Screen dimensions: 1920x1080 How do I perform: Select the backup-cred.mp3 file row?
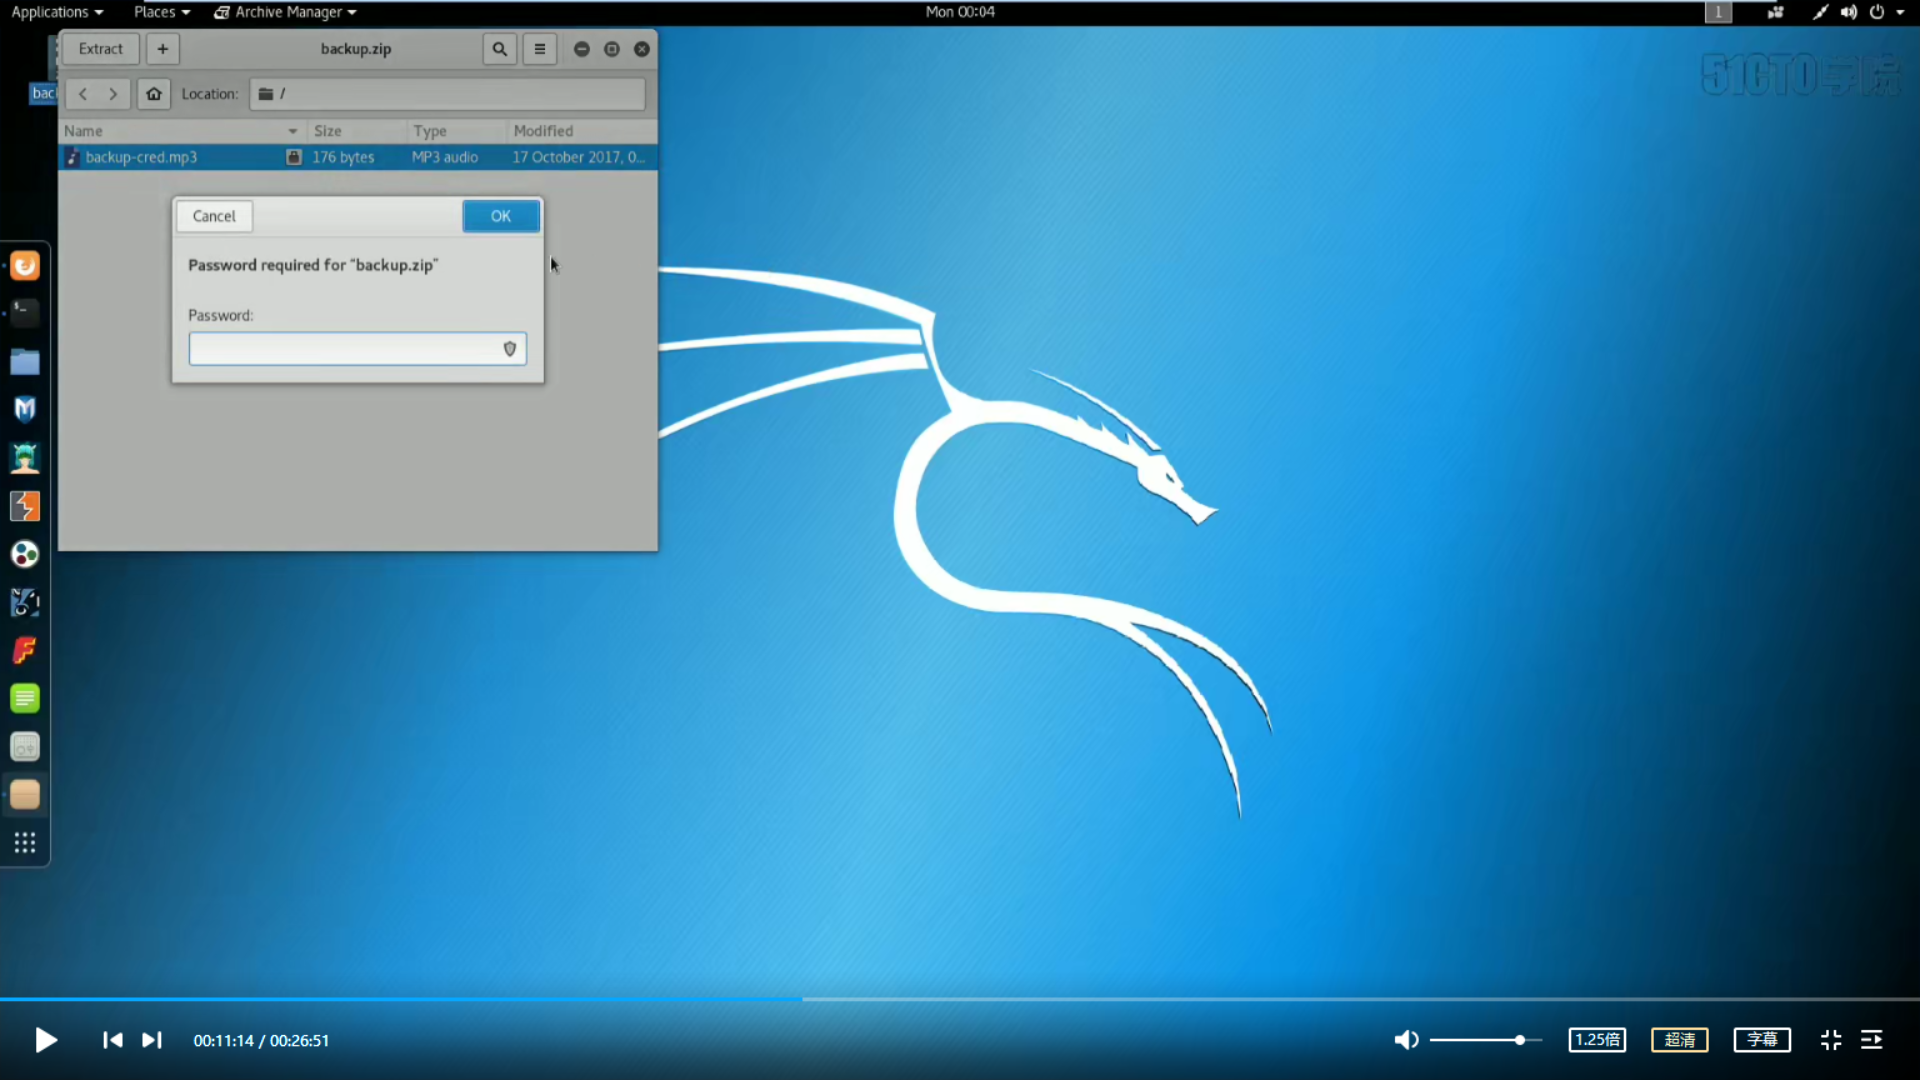pyautogui.click(x=358, y=157)
